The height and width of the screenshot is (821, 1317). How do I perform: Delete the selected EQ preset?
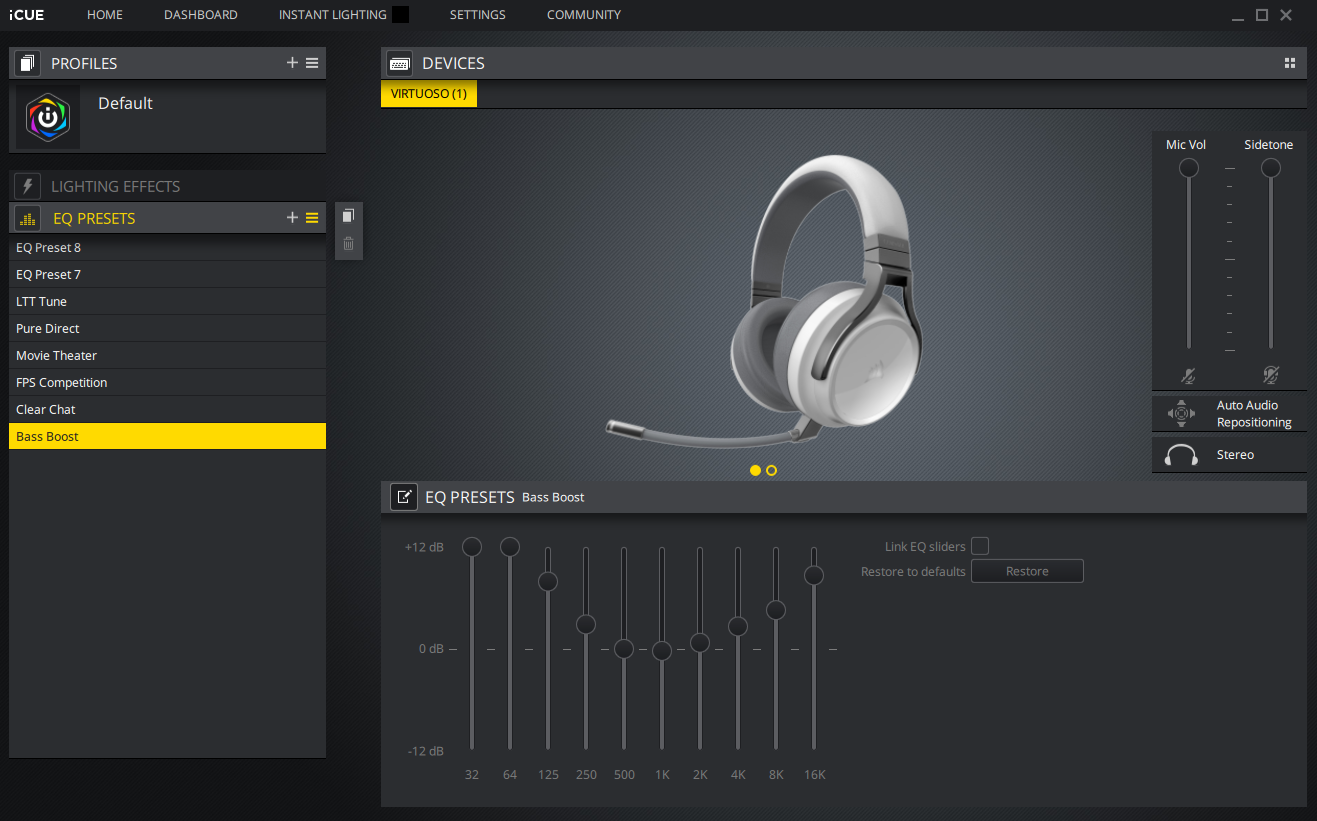click(348, 243)
